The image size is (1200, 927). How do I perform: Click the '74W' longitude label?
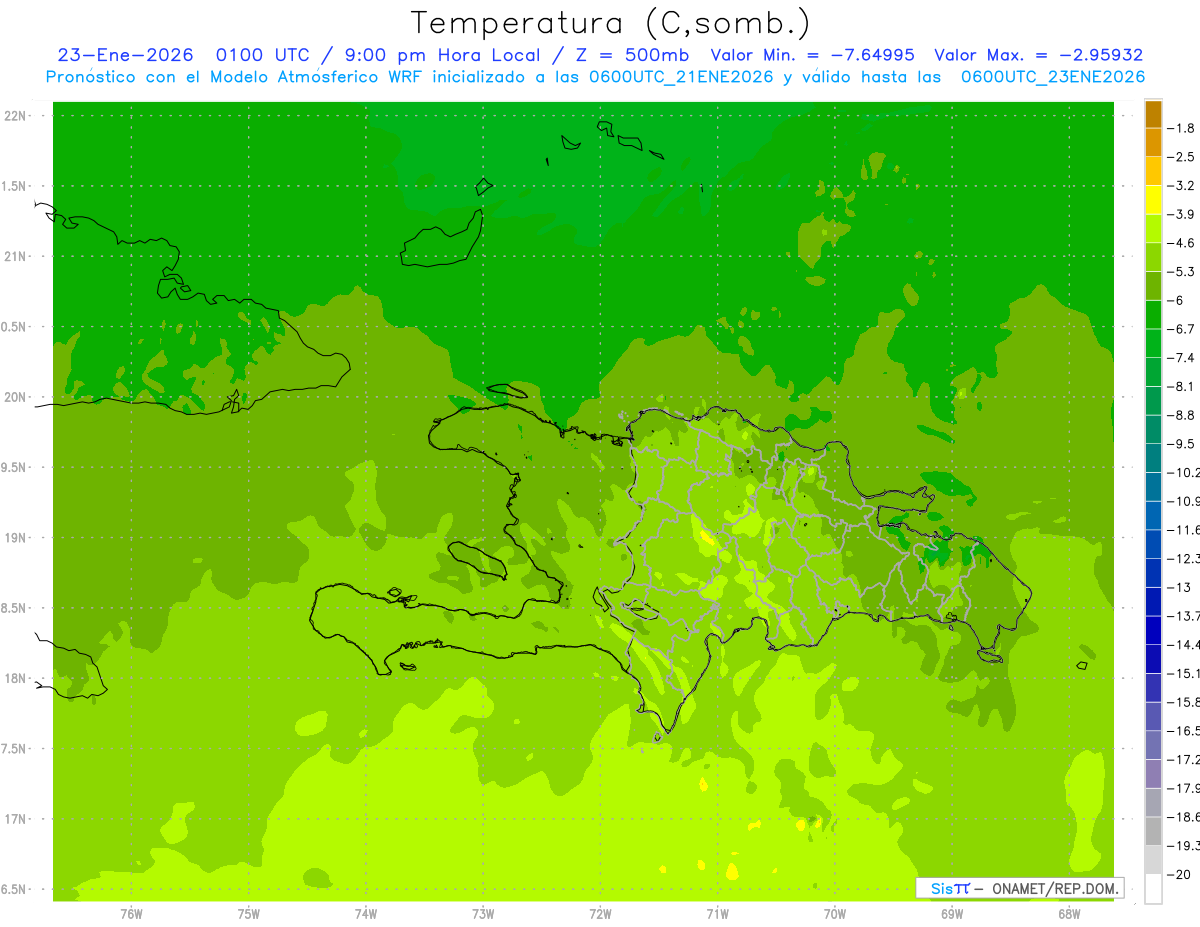366,913
